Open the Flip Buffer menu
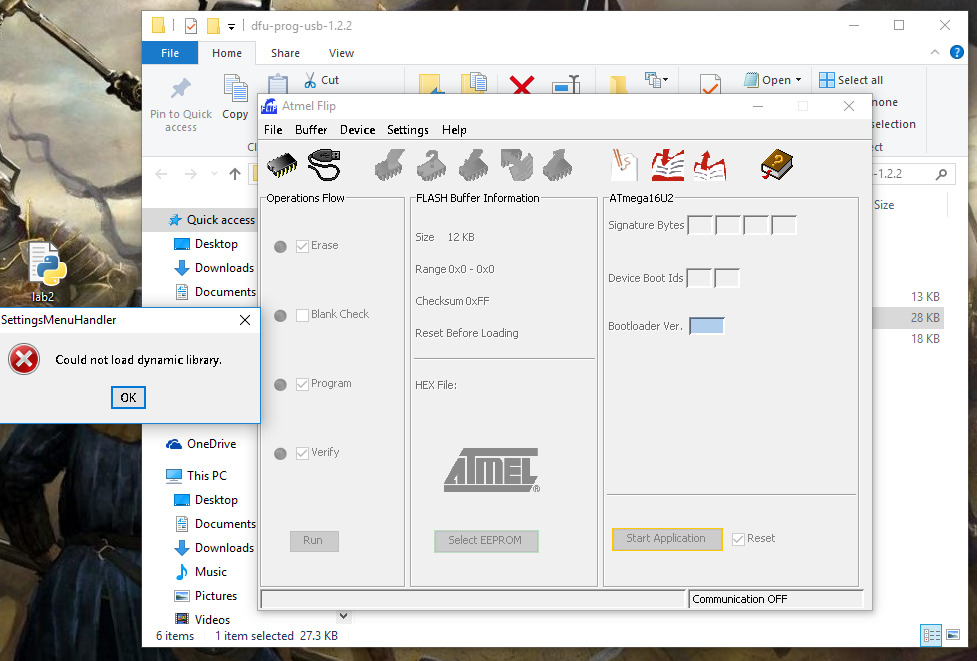 click(311, 130)
